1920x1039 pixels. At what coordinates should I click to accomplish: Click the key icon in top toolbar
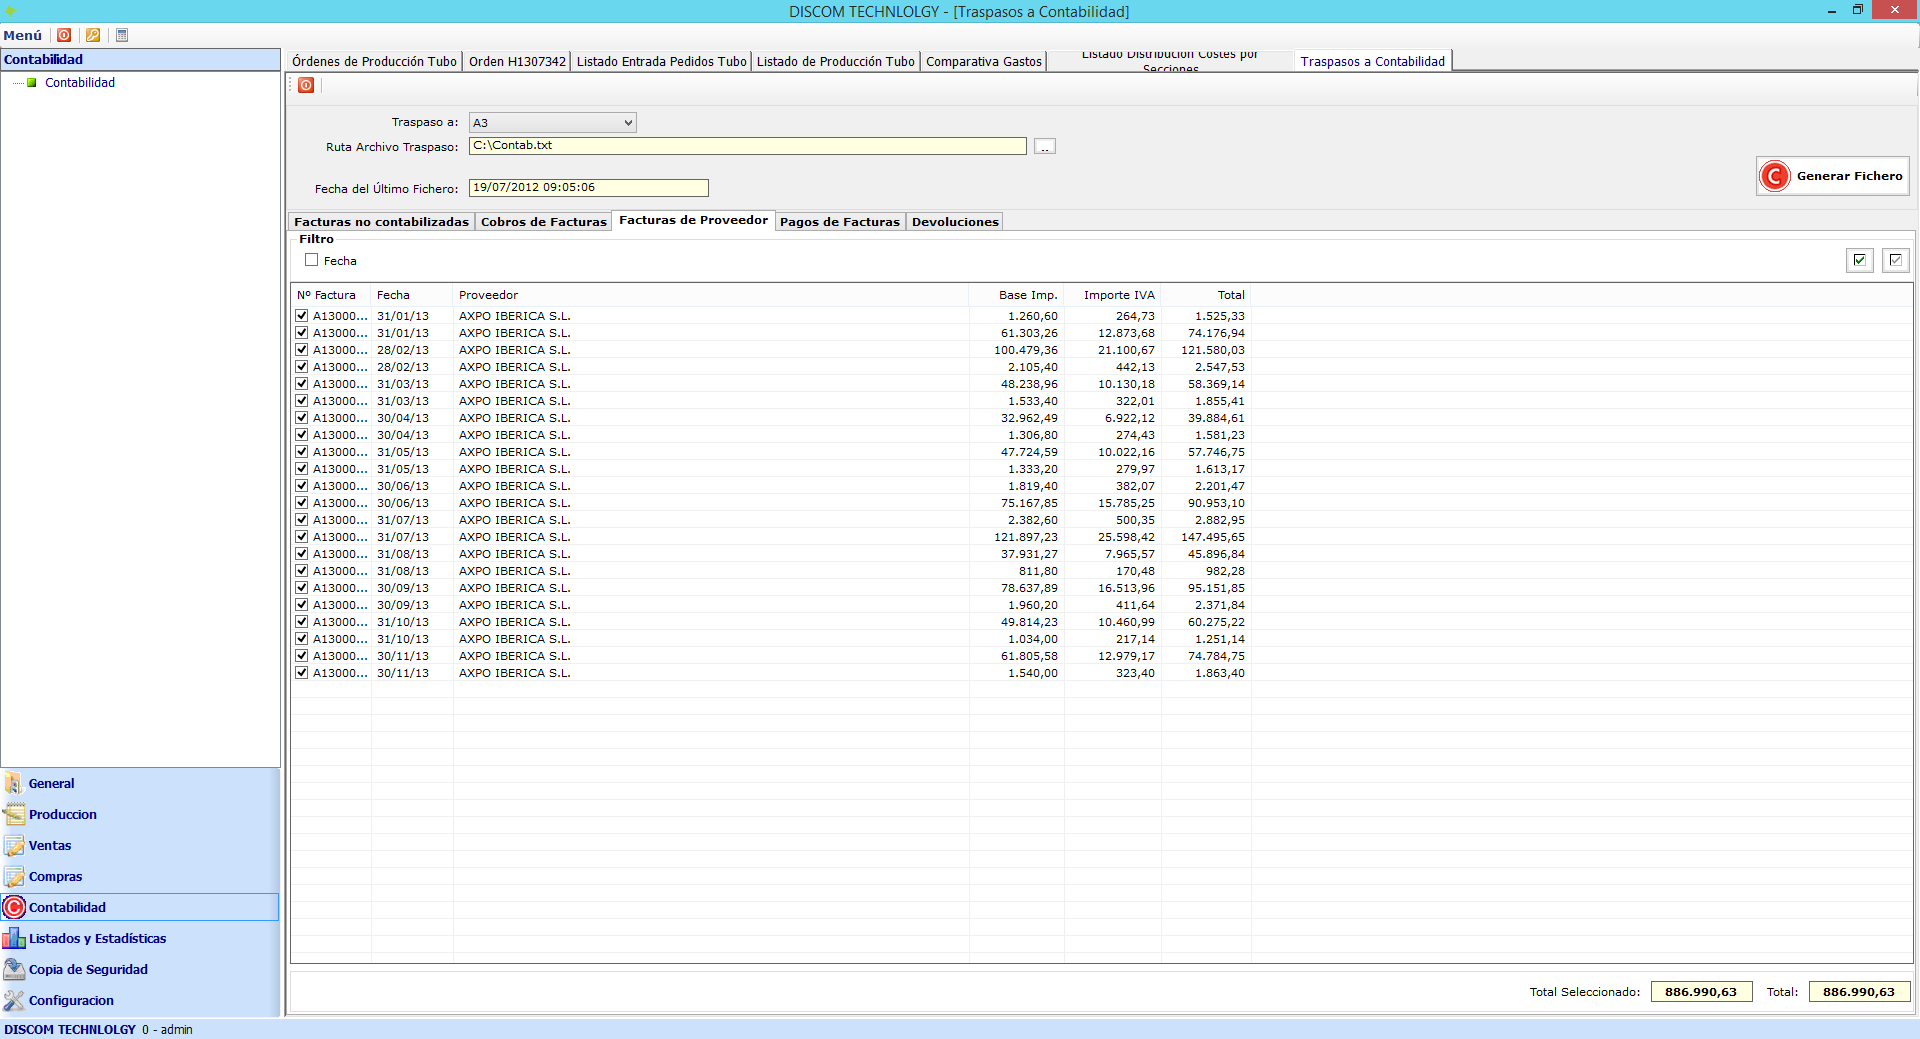(93, 35)
